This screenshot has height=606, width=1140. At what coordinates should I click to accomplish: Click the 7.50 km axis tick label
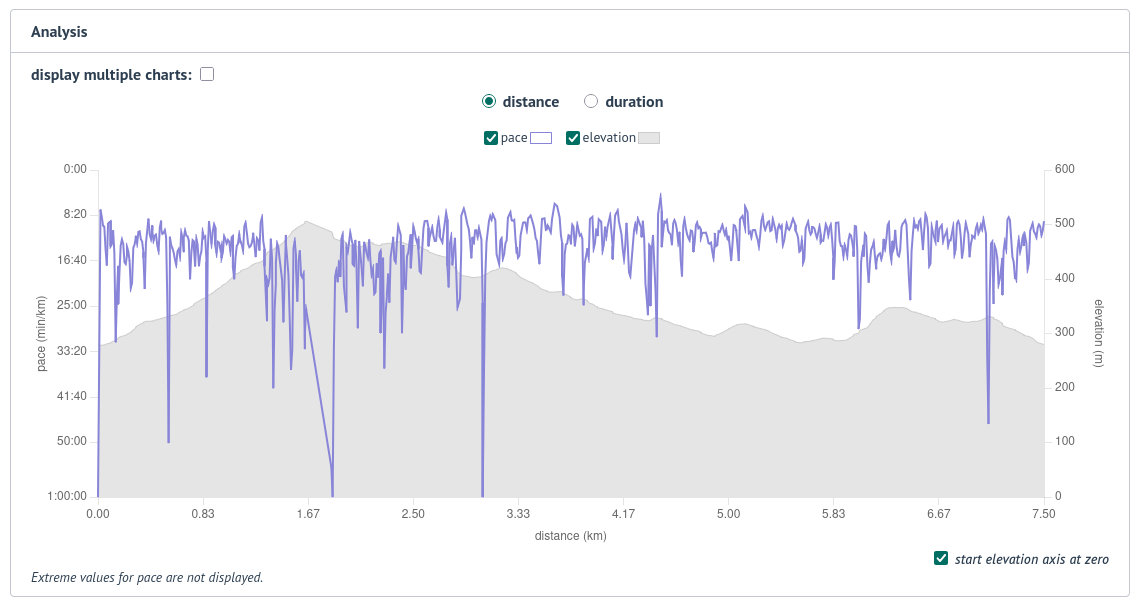click(x=1045, y=513)
